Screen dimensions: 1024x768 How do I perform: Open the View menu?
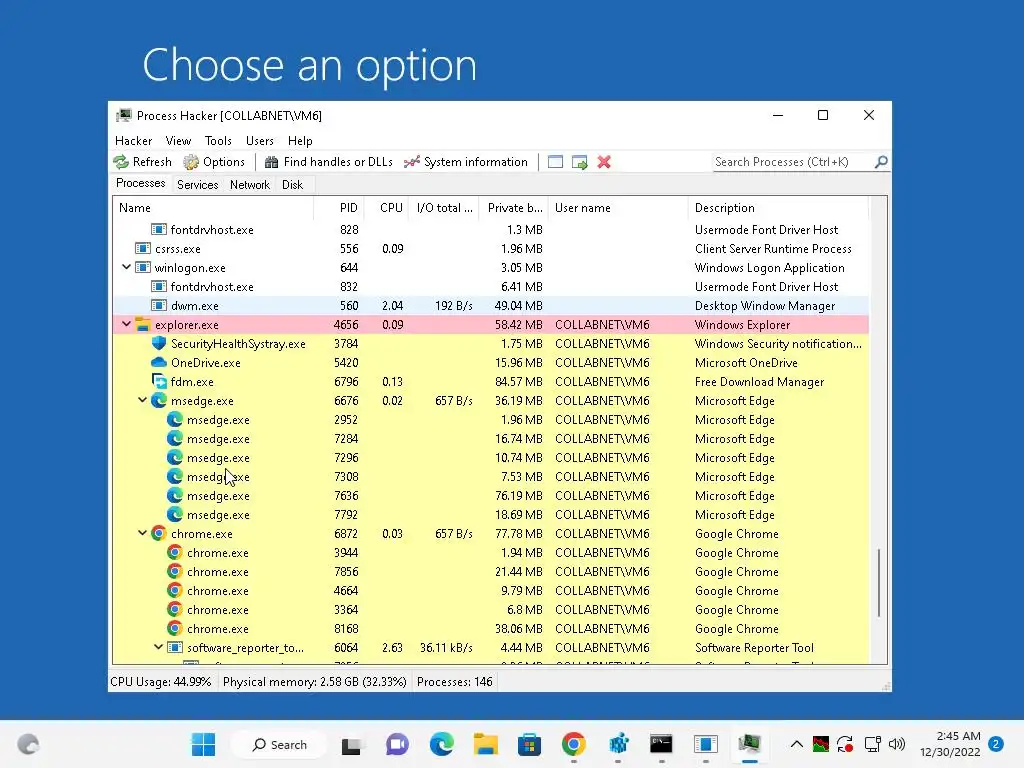pyautogui.click(x=178, y=141)
